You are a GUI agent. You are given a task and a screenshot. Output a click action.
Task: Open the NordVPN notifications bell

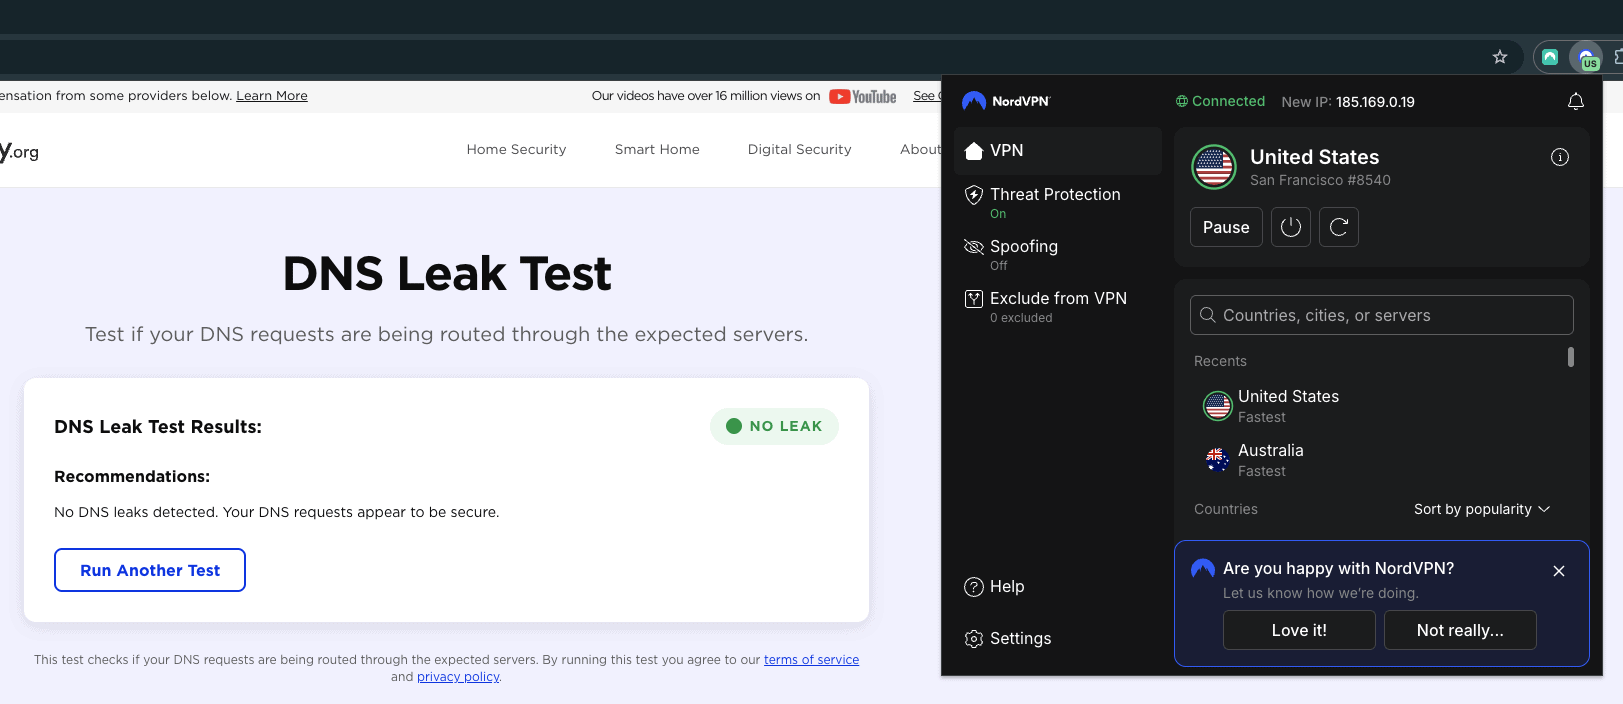[1576, 101]
